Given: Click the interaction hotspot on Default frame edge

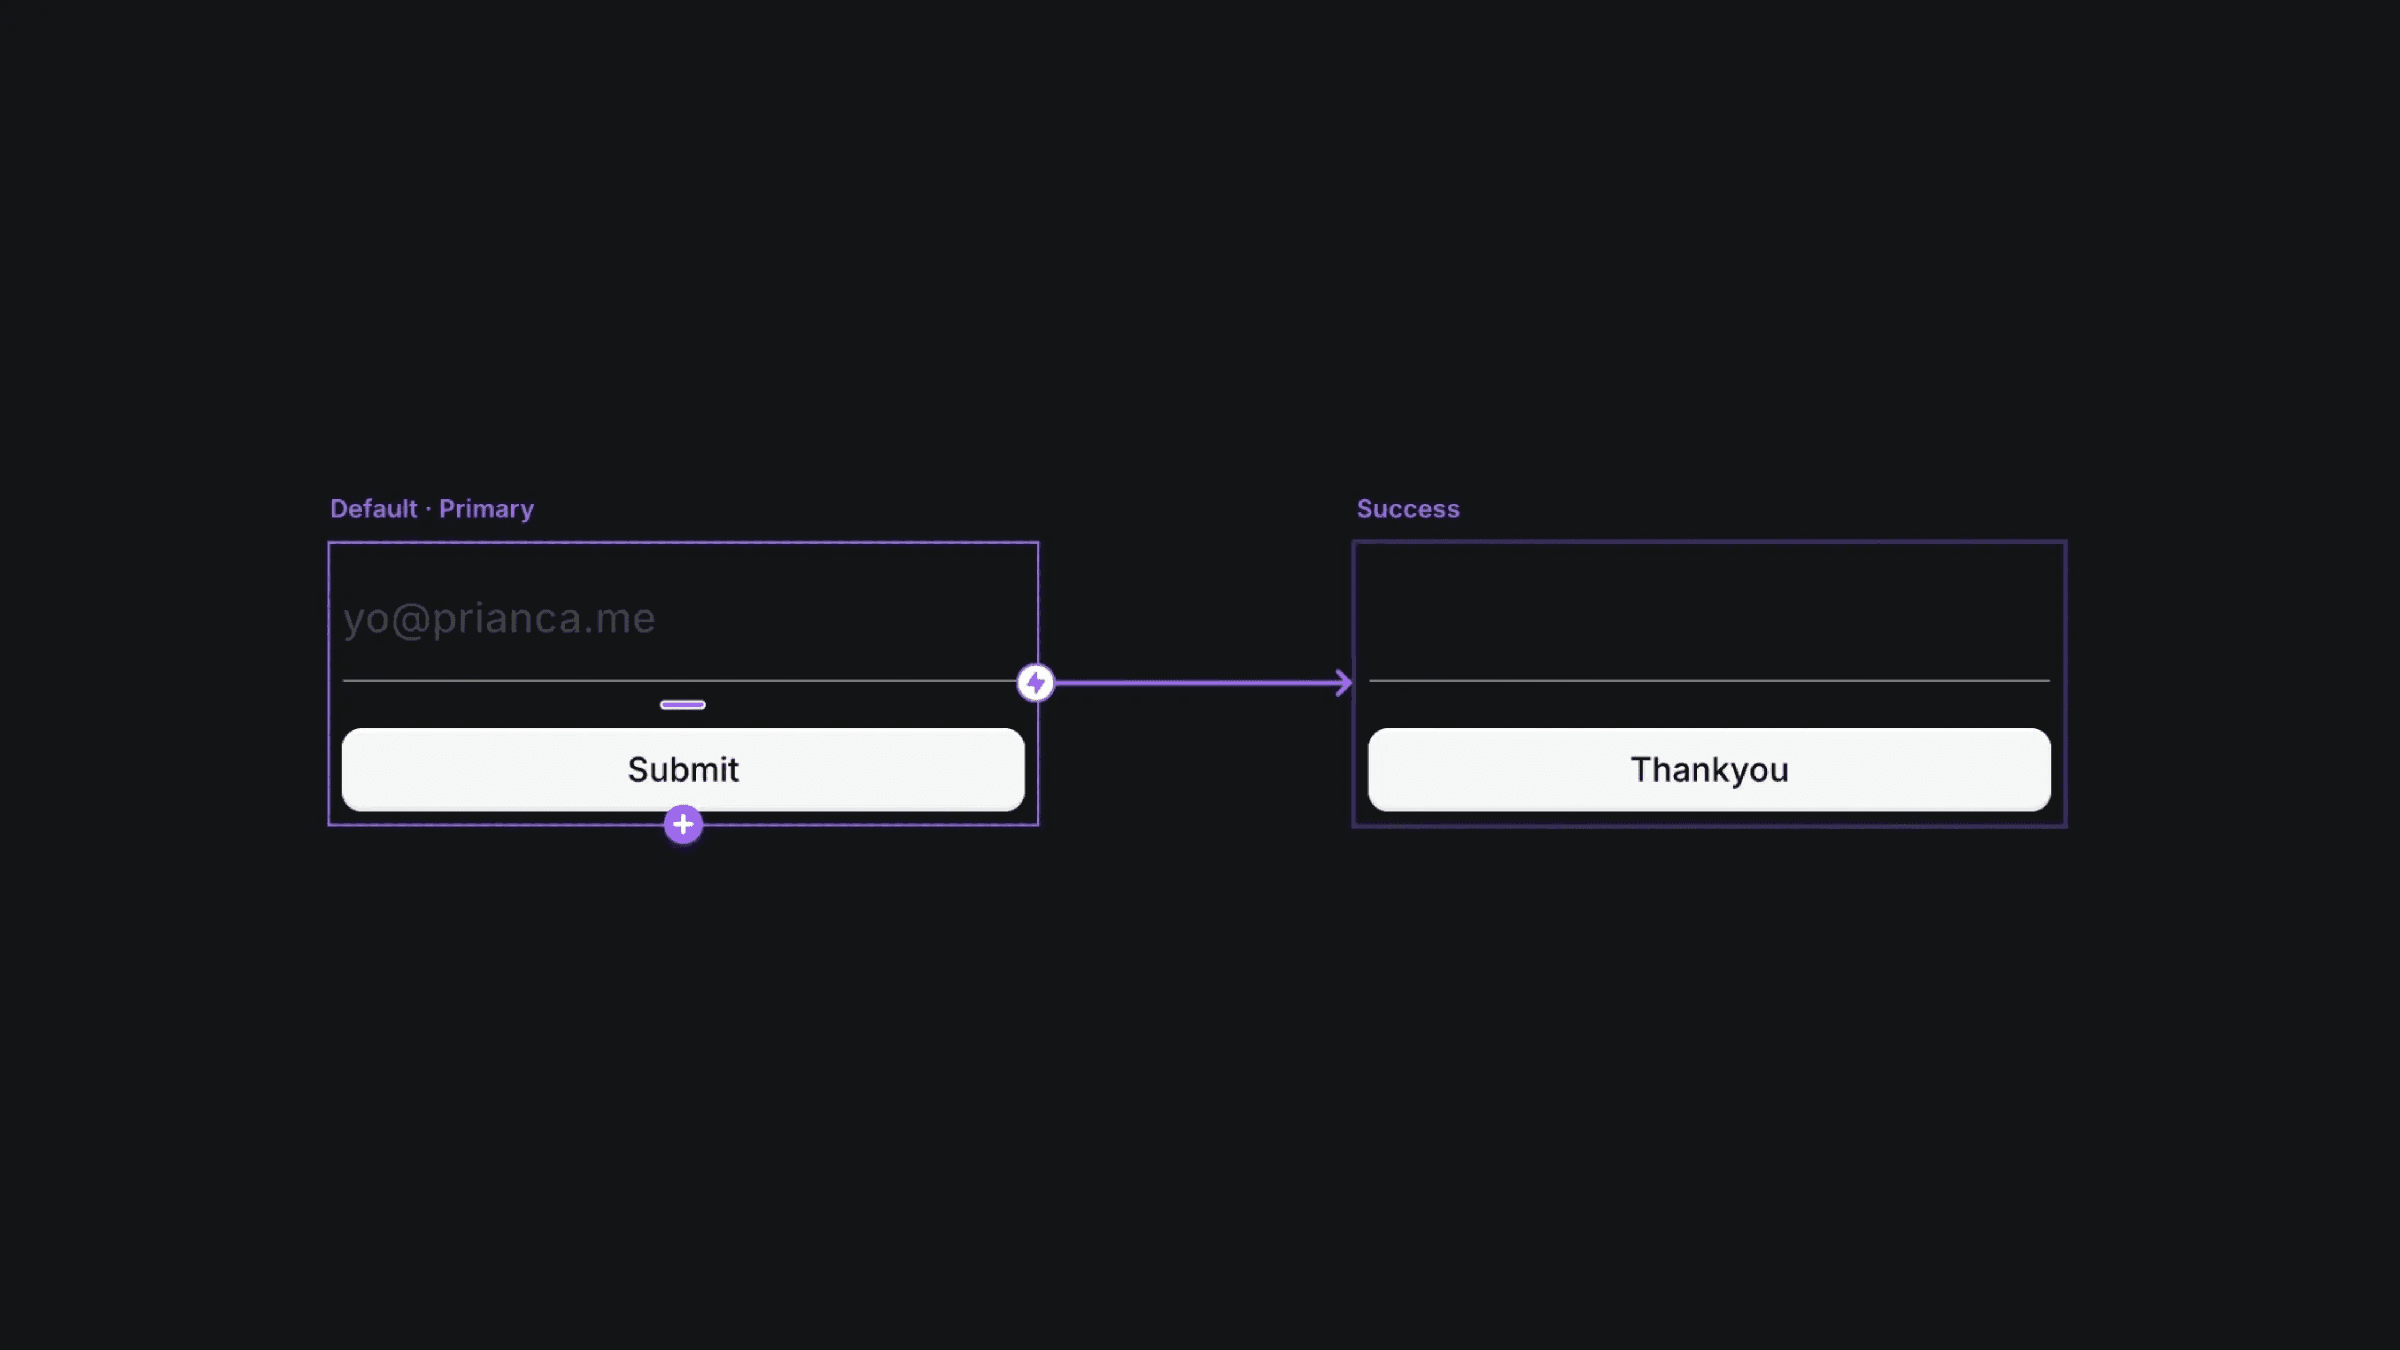Looking at the screenshot, I should point(1036,681).
